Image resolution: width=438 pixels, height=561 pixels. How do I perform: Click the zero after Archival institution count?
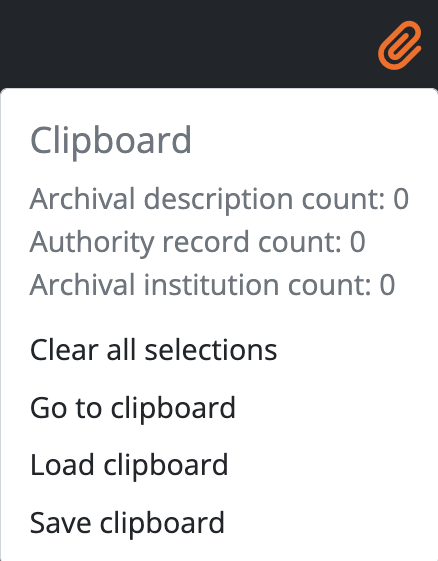tap(387, 285)
